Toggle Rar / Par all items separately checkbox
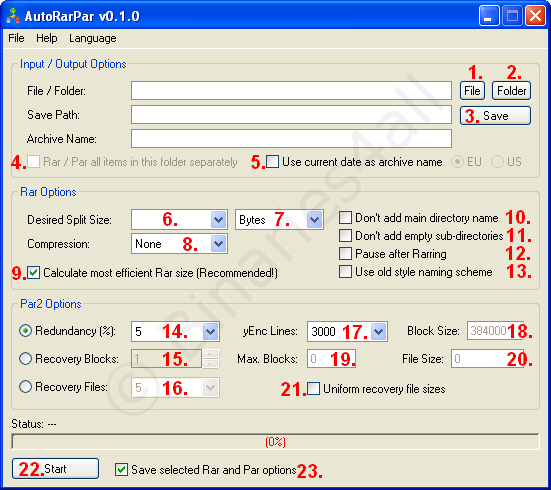 tap(33, 162)
